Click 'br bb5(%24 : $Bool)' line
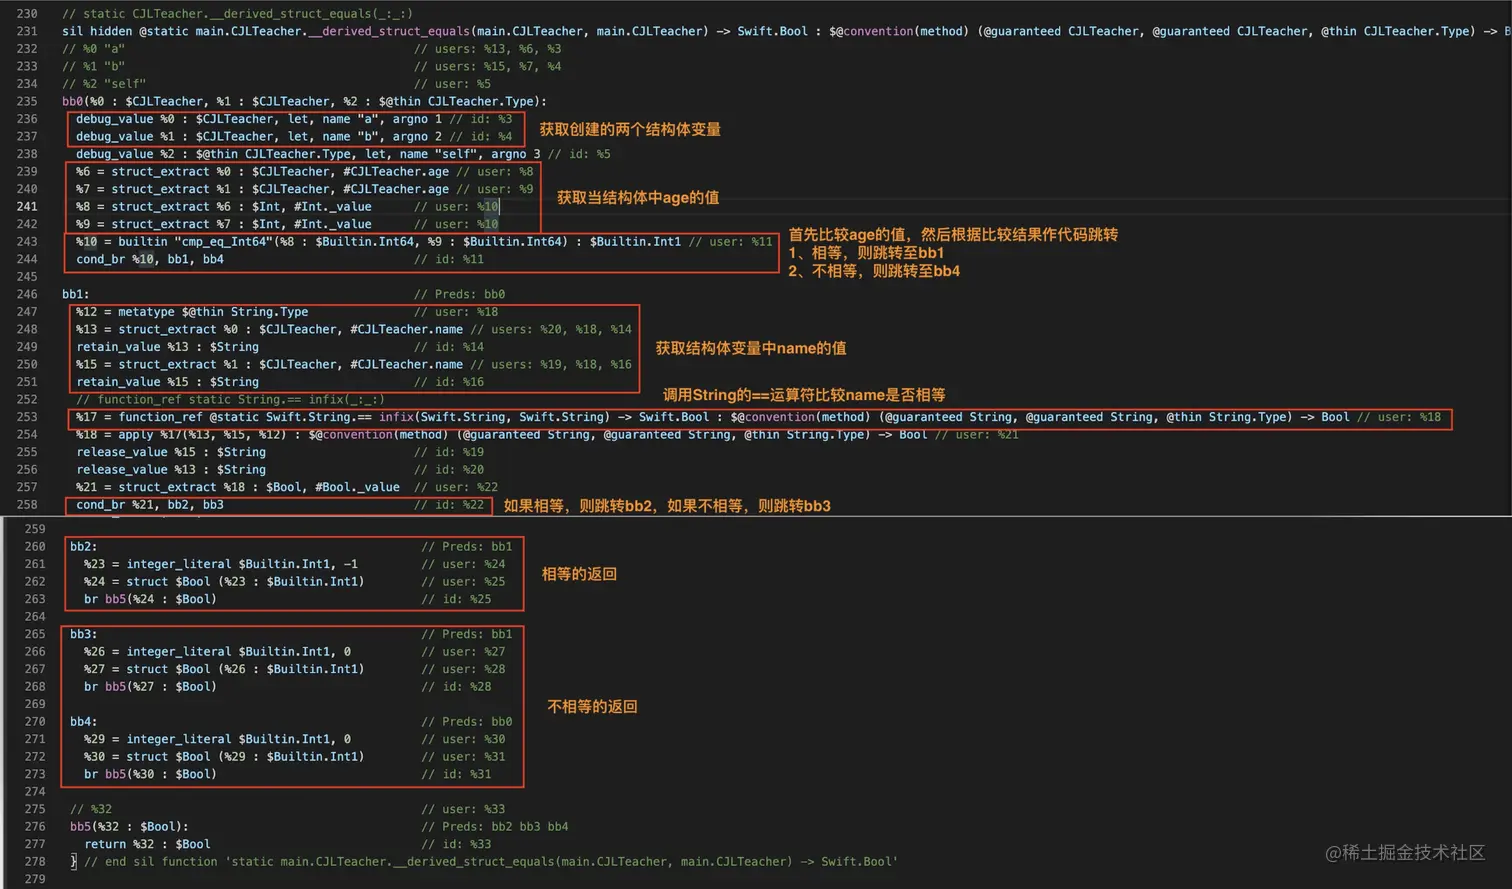The image size is (1512, 889). [287, 599]
